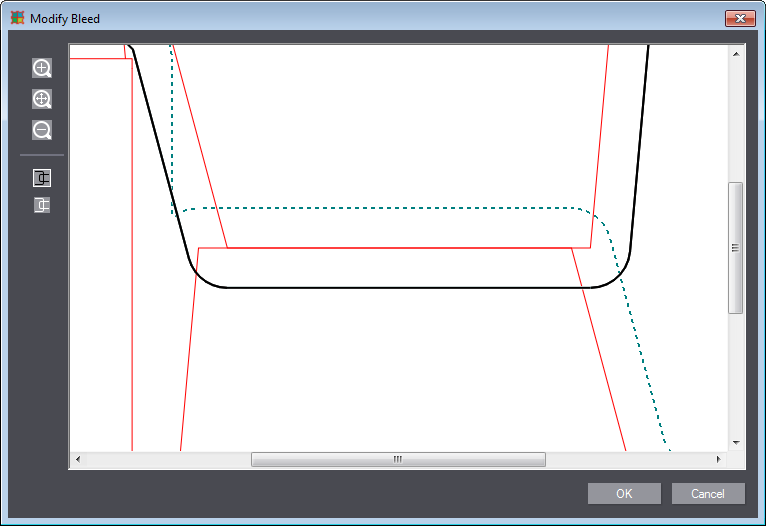Screen dimensions: 766x526
Task: Click the Modify Bleed title bar app icon
Action: (x=17, y=18)
